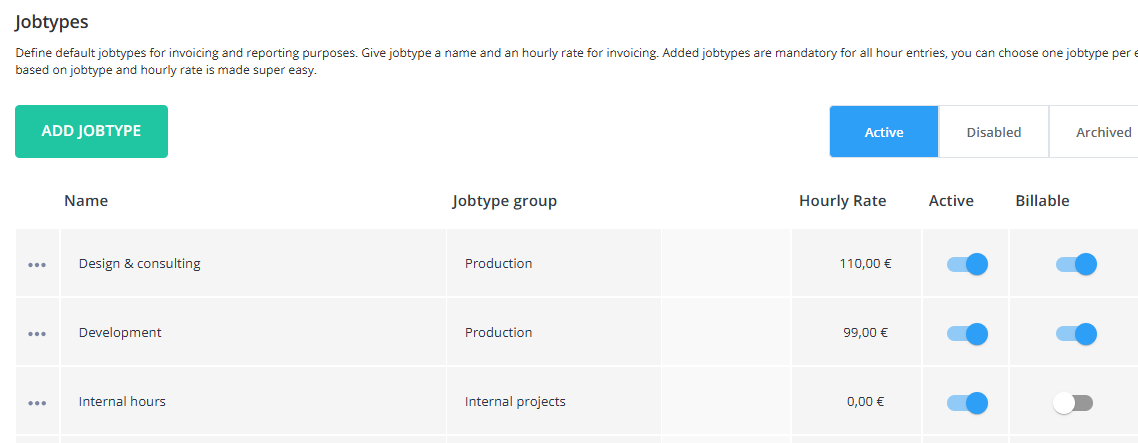Open Production group for Design & consulting
The height and width of the screenshot is (443, 1138).
554,263
